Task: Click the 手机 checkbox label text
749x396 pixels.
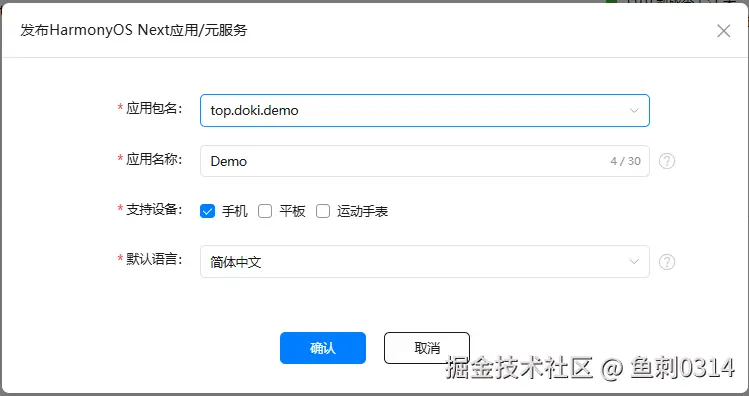Action: click(x=235, y=211)
